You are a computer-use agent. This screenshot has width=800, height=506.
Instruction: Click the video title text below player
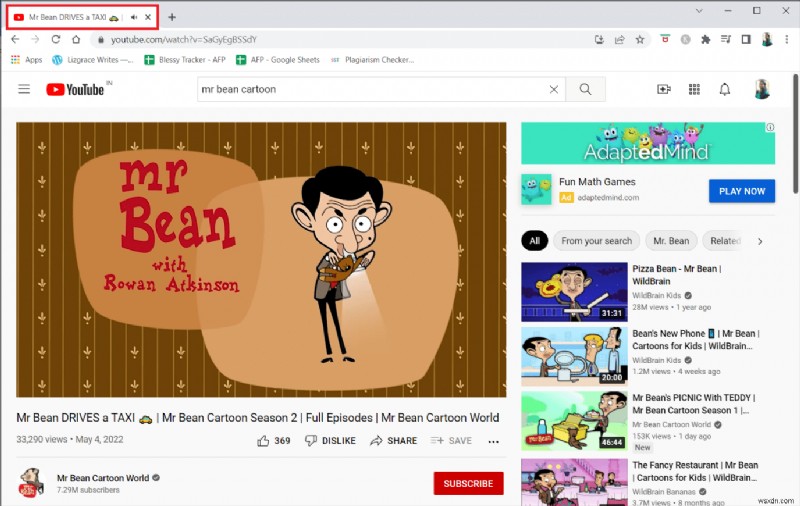(x=258, y=418)
